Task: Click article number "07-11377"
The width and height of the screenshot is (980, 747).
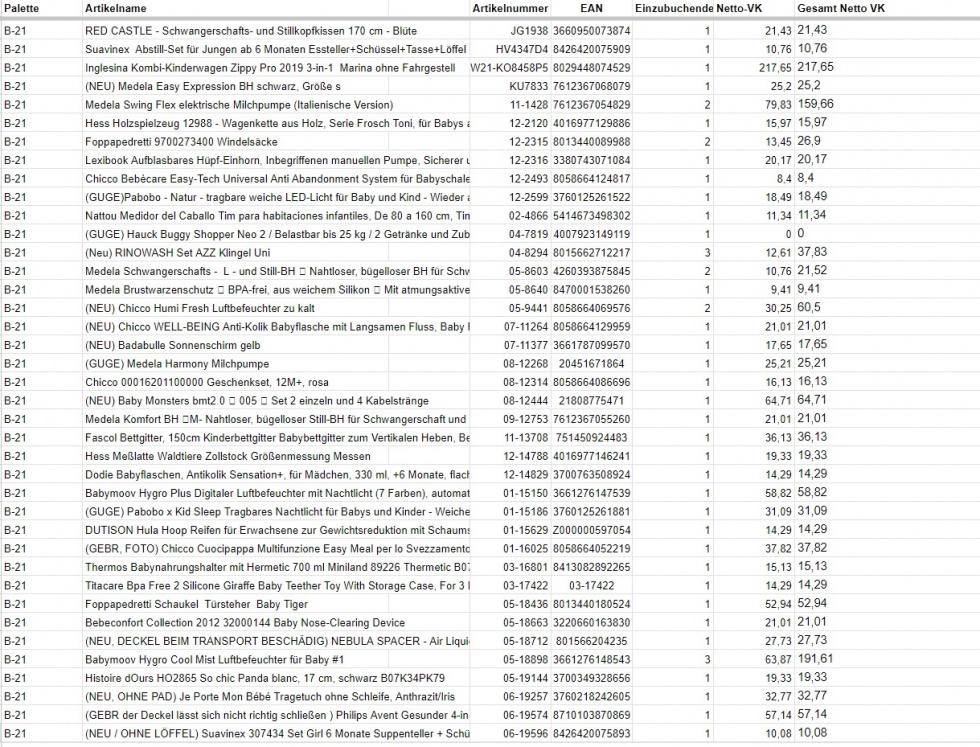Action: click(x=526, y=345)
